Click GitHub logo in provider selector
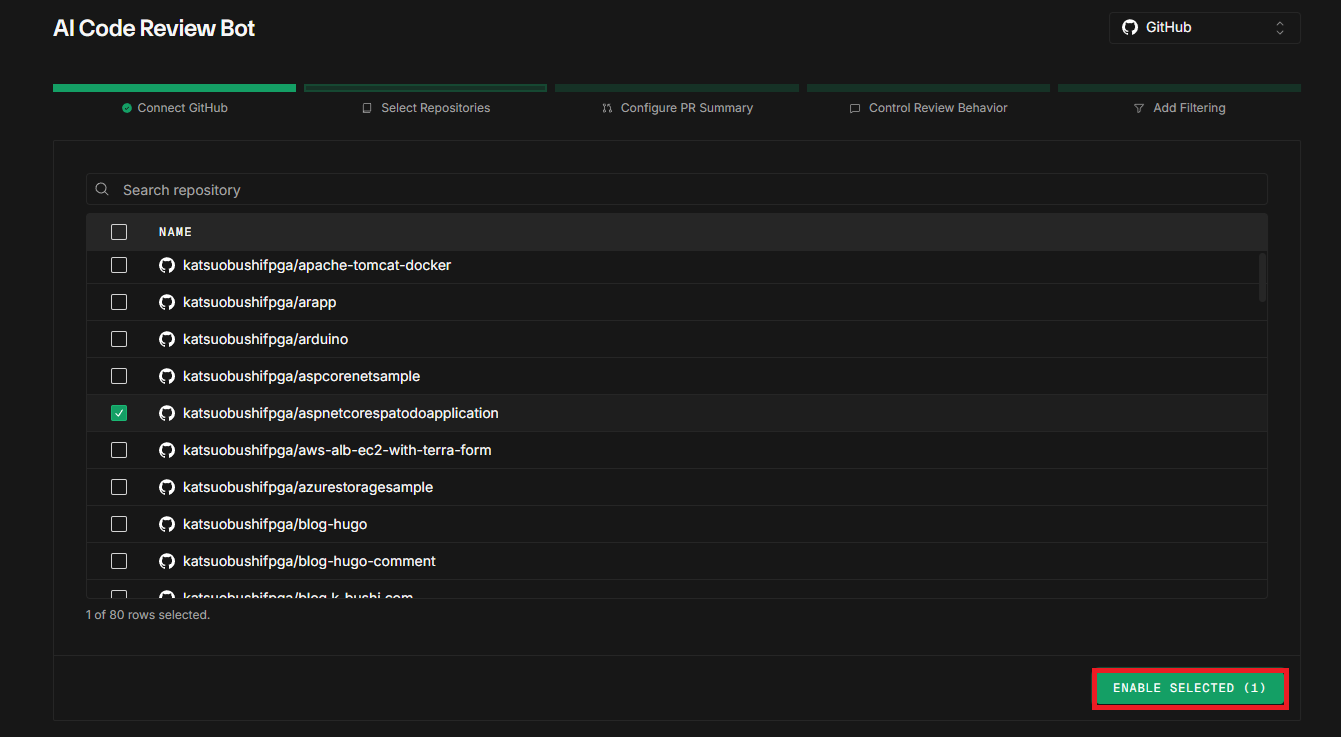The height and width of the screenshot is (737, 1341). click(x=1130, y=28)
